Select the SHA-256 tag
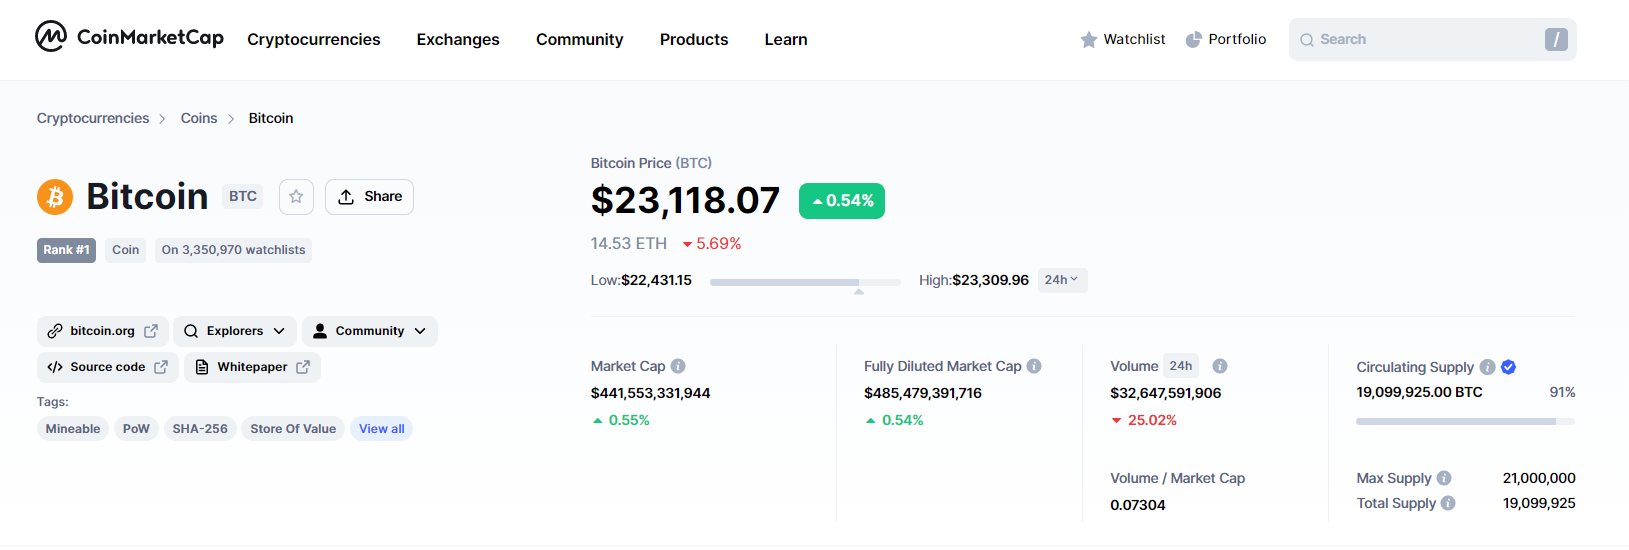This screenshot has width=1629, height=550. click(x=200, y=429)
